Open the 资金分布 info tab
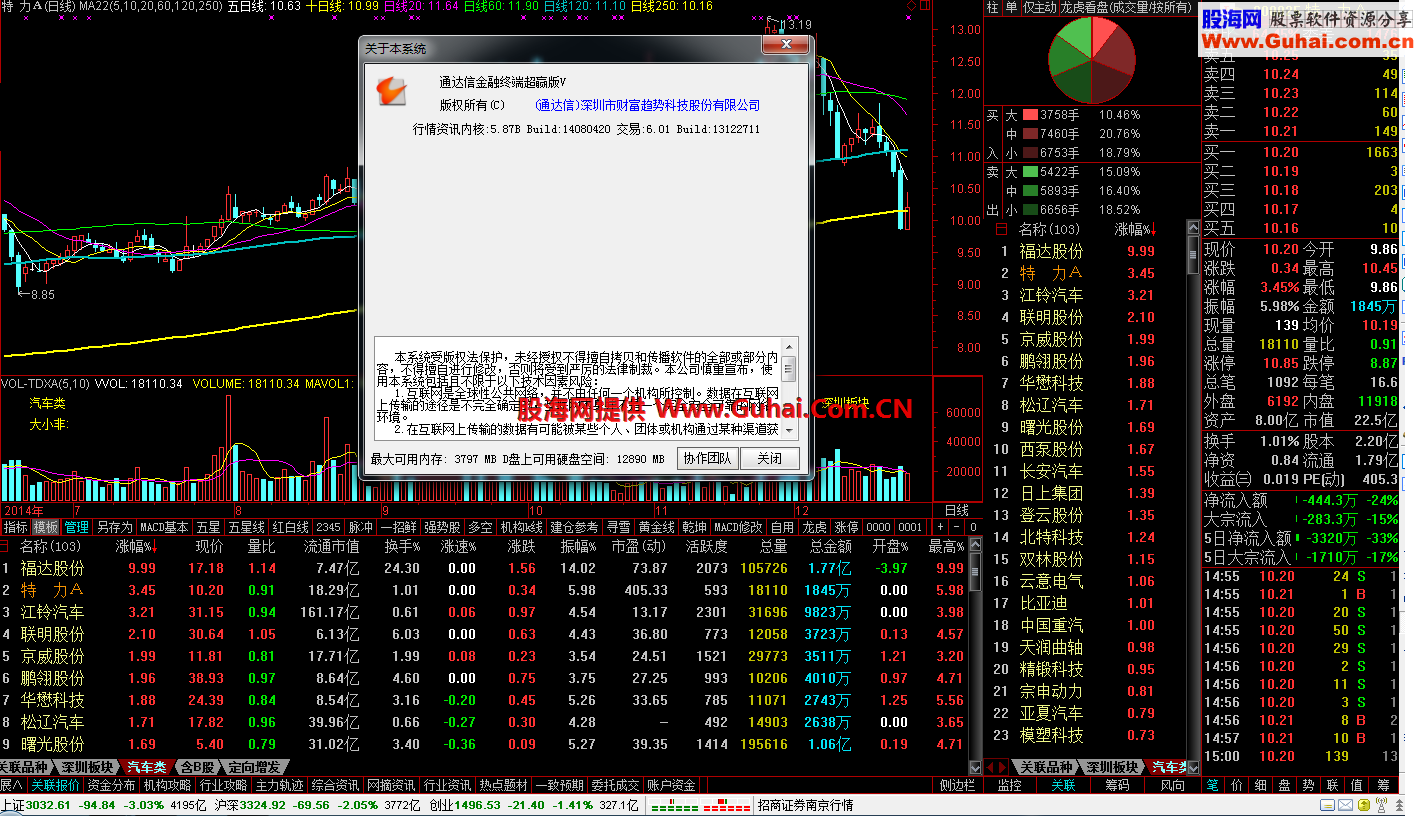1420x816 pixels. (111, 785)
